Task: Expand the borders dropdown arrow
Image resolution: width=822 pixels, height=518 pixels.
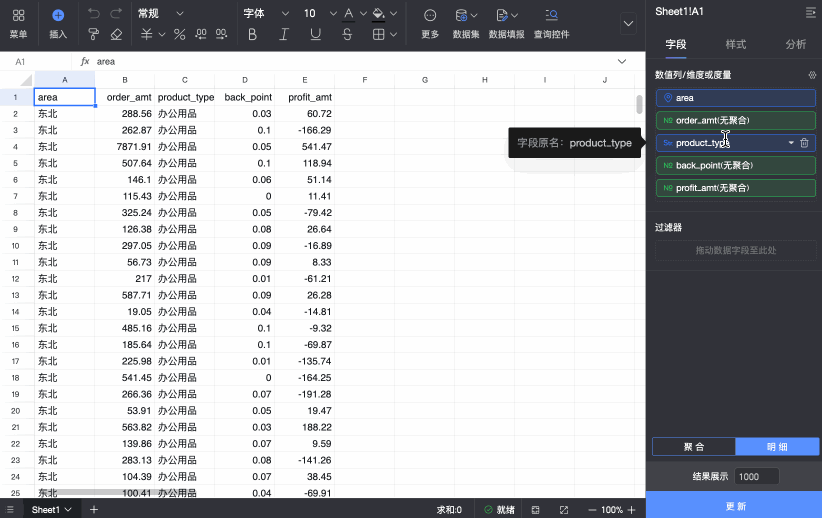Action: click(x=393, y=35)
